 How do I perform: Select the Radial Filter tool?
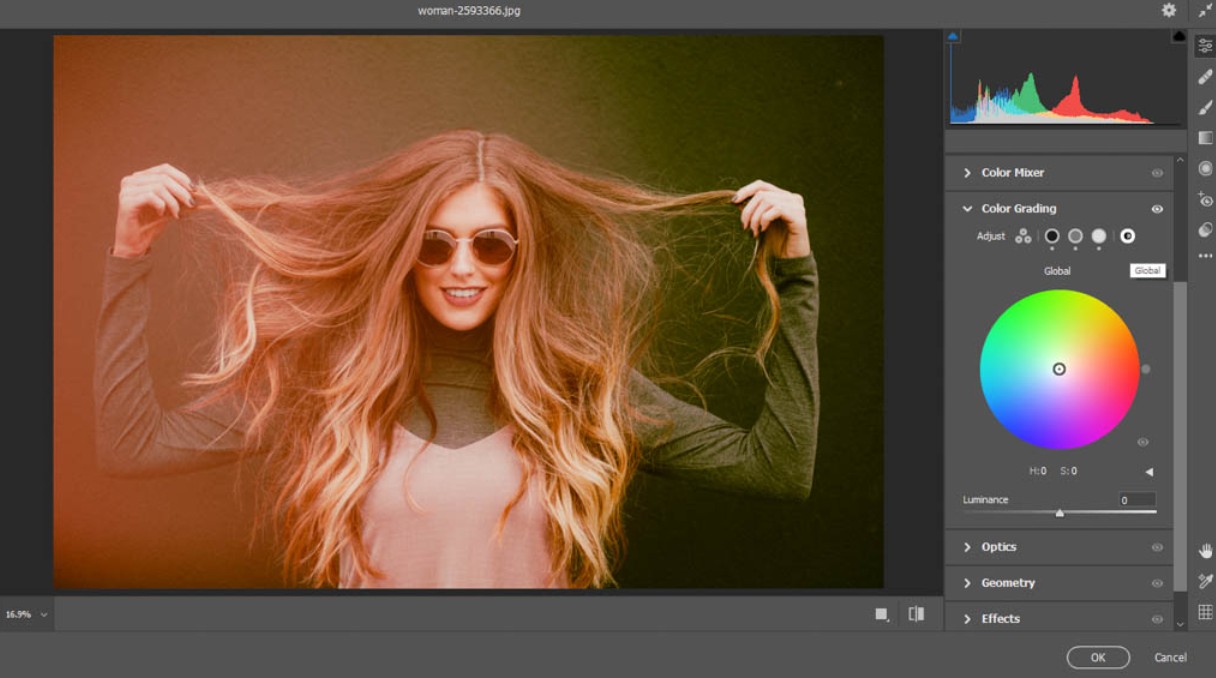[1205, 168]
